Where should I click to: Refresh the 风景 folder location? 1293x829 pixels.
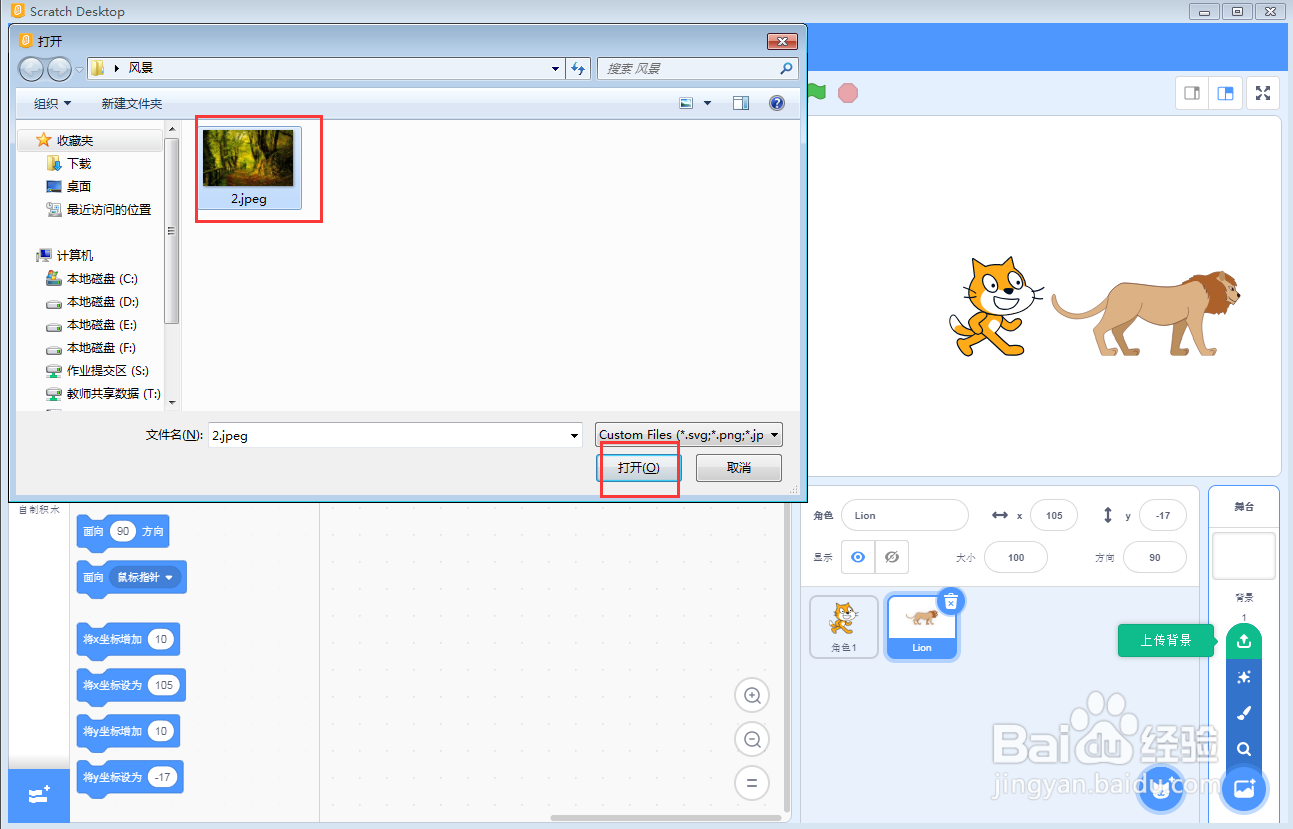click(578, 69)
